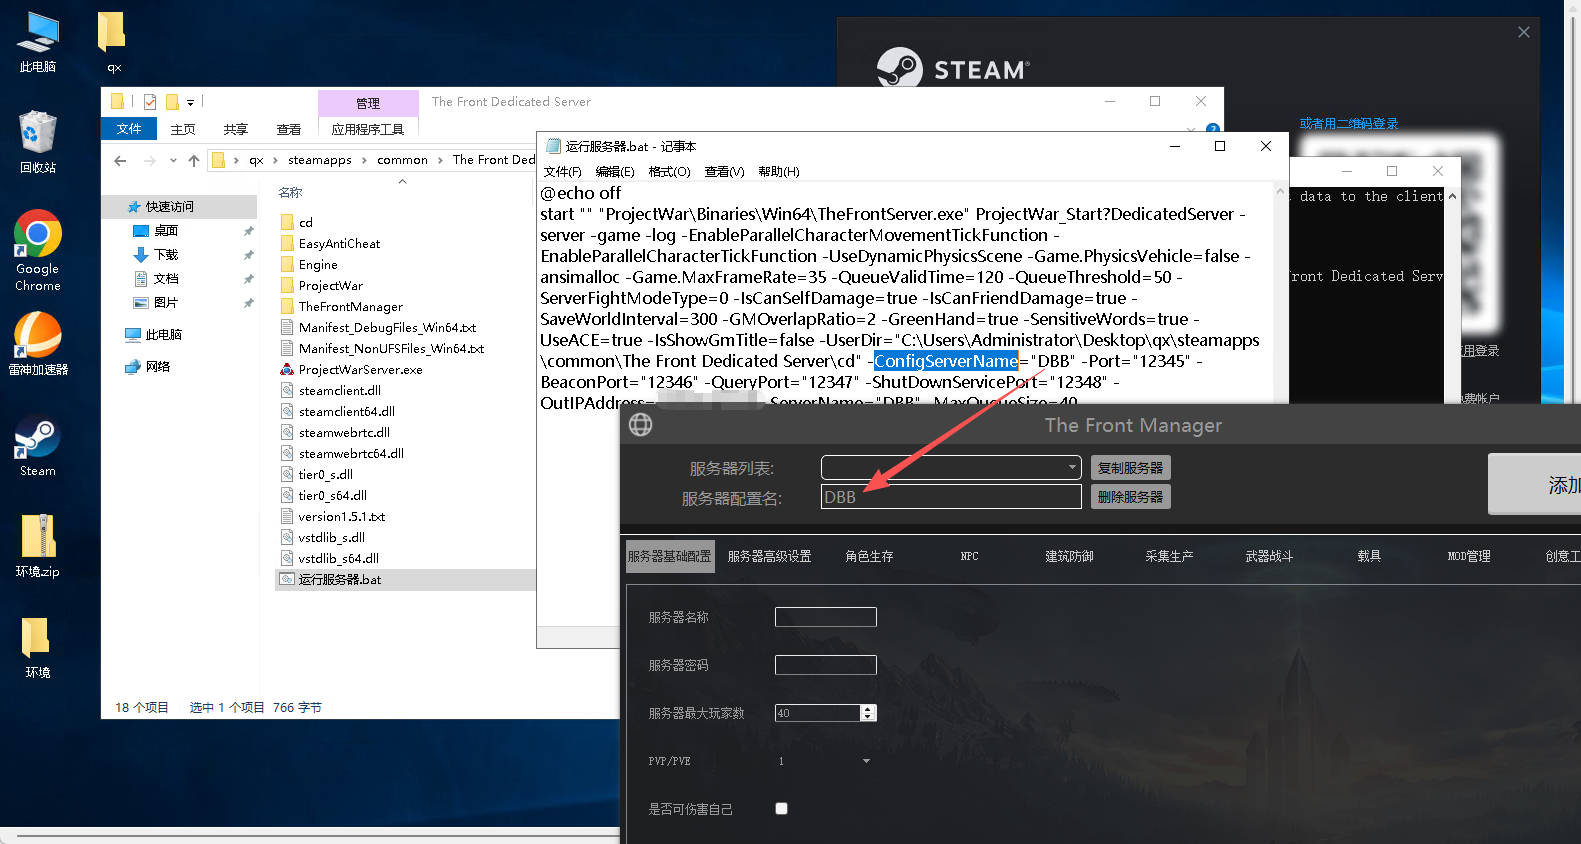Click the 删除服务器 button
This screenshot has height=844, width=1581.
click(x=1130, y=497)
